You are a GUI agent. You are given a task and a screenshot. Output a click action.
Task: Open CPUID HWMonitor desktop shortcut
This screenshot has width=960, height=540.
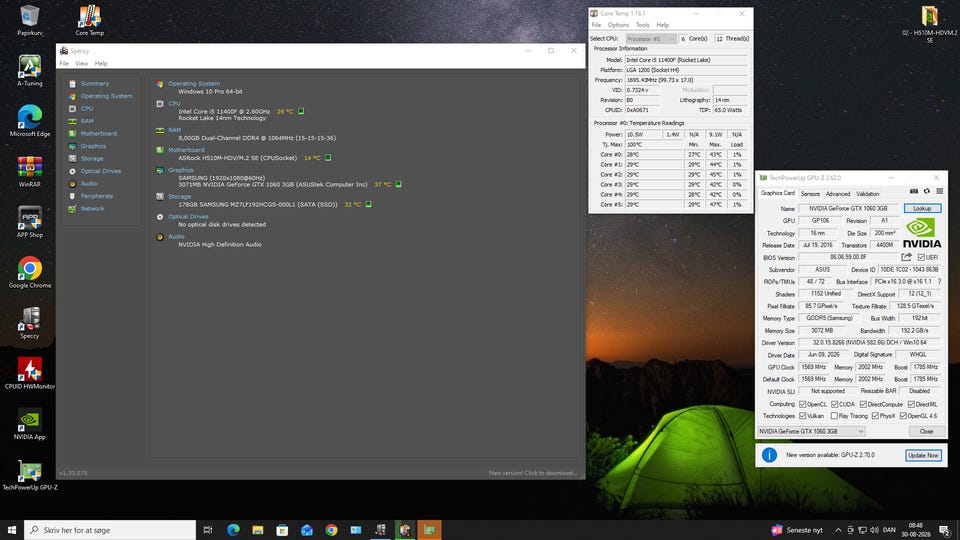point(29,373)
